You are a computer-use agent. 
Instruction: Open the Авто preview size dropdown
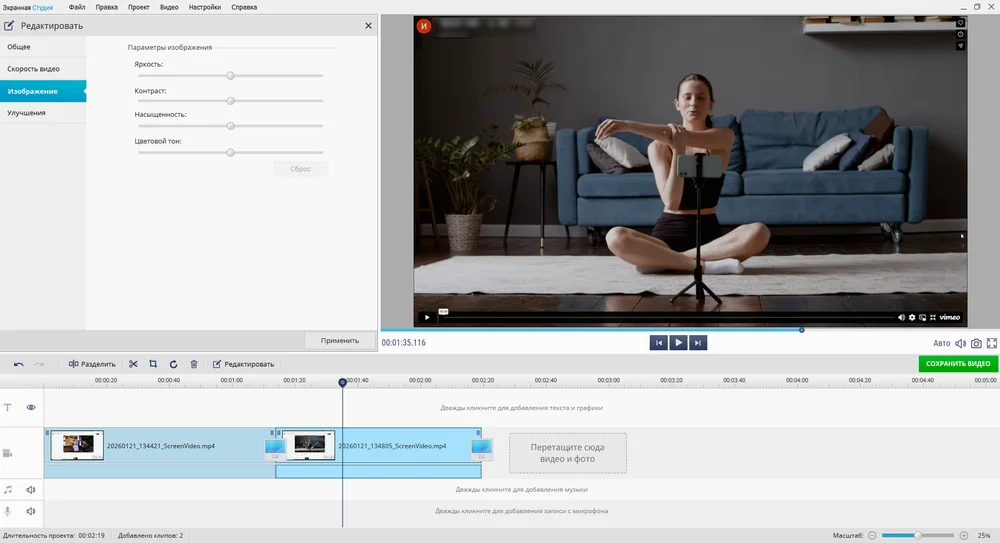point(942,343)
